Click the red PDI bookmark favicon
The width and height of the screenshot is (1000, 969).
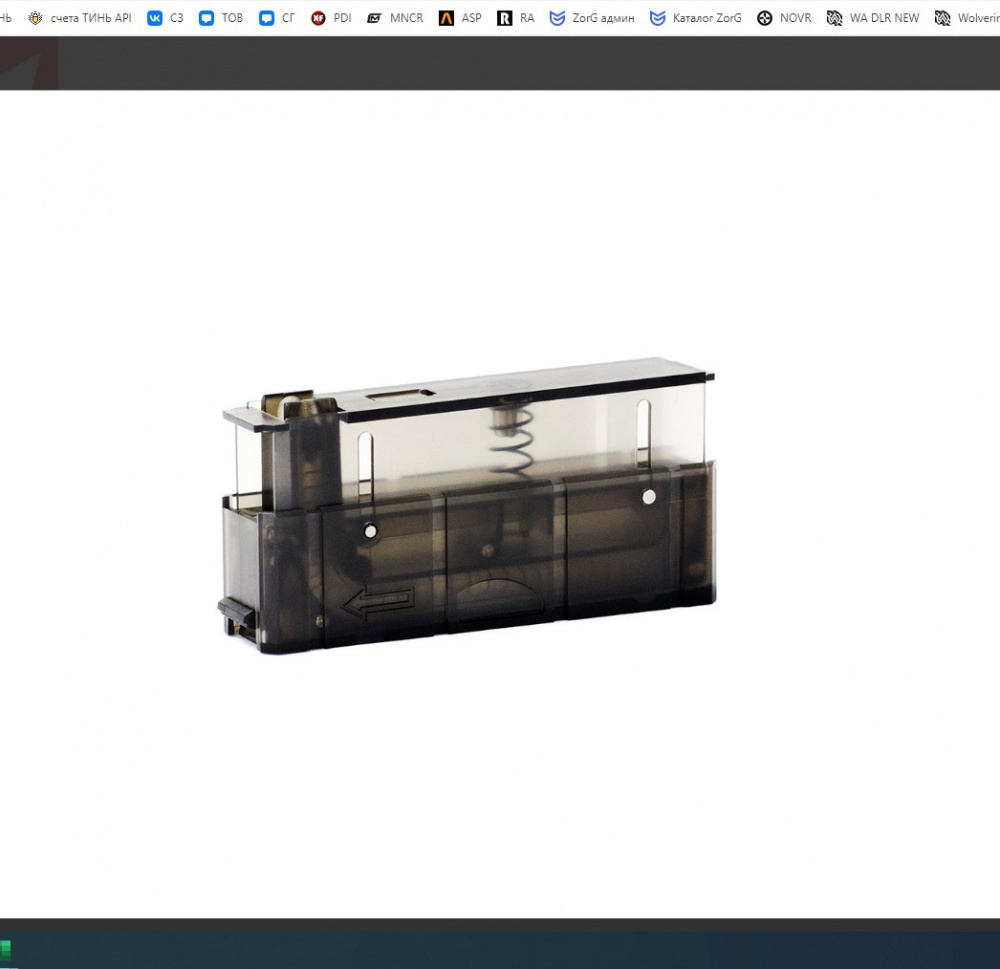[318, 18]
